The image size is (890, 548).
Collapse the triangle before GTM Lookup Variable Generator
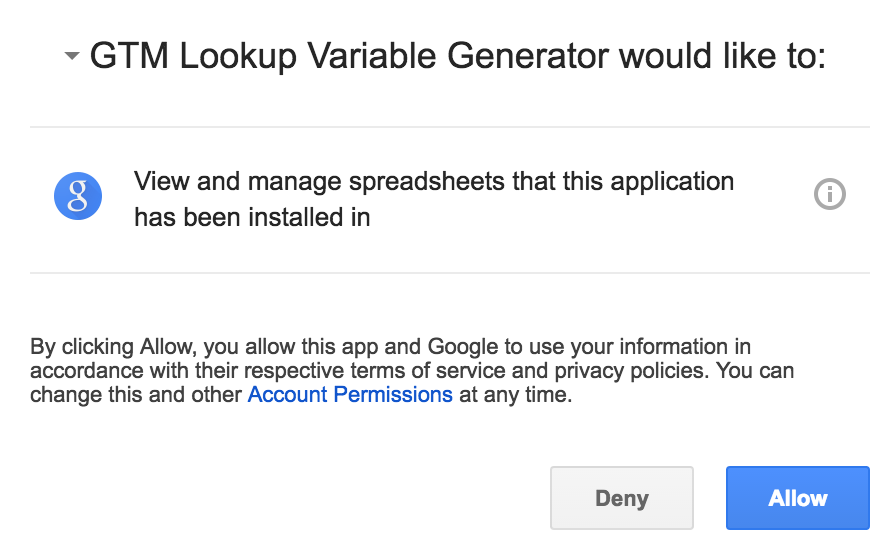click(x=71, y=57)
